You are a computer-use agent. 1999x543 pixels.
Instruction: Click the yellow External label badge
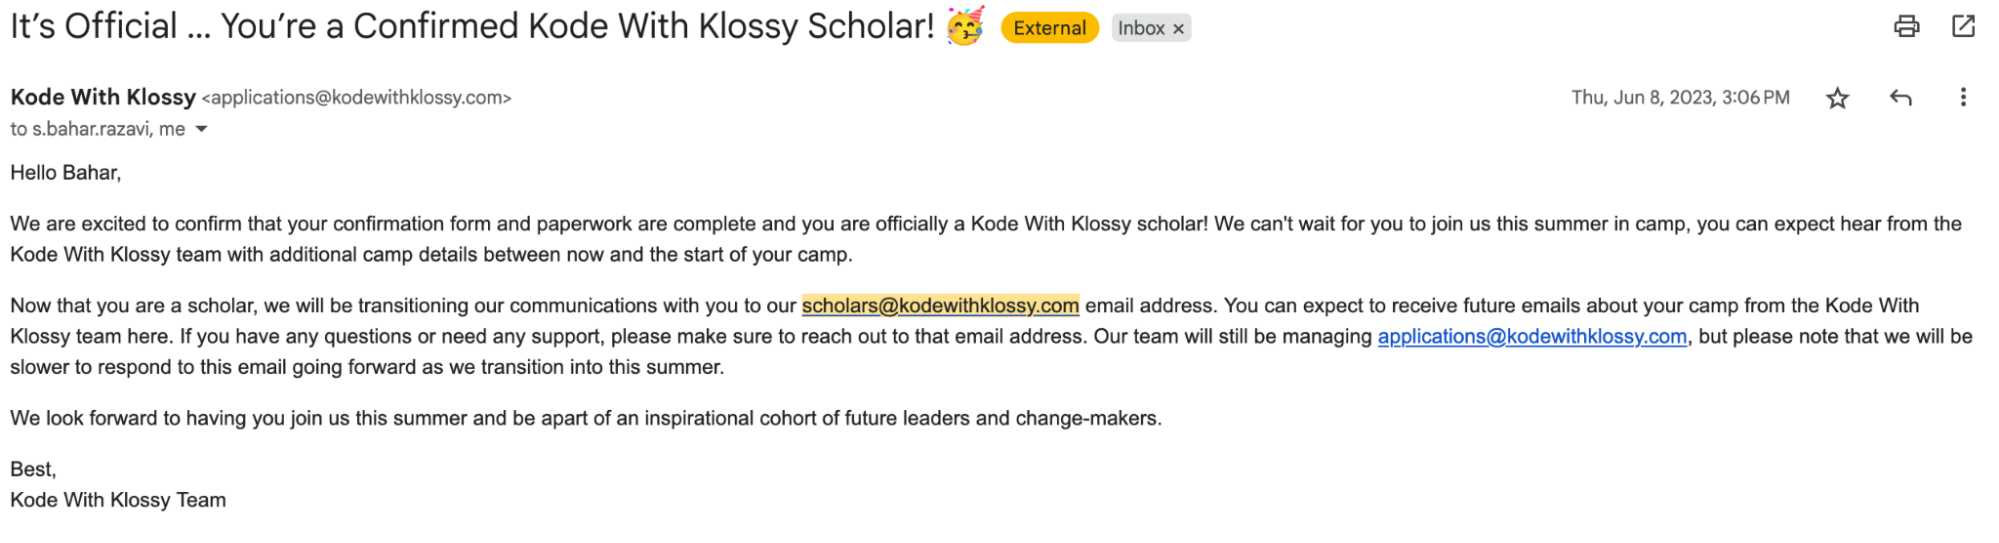1049,28
